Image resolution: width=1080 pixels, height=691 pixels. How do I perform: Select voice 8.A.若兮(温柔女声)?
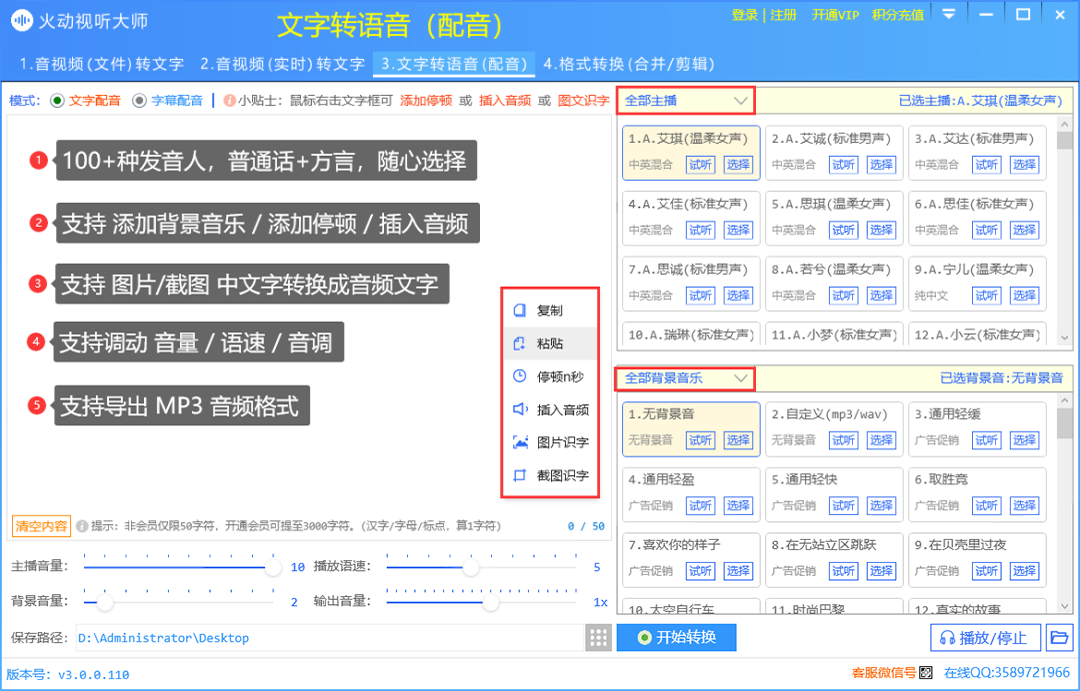(x=881, y=296)
